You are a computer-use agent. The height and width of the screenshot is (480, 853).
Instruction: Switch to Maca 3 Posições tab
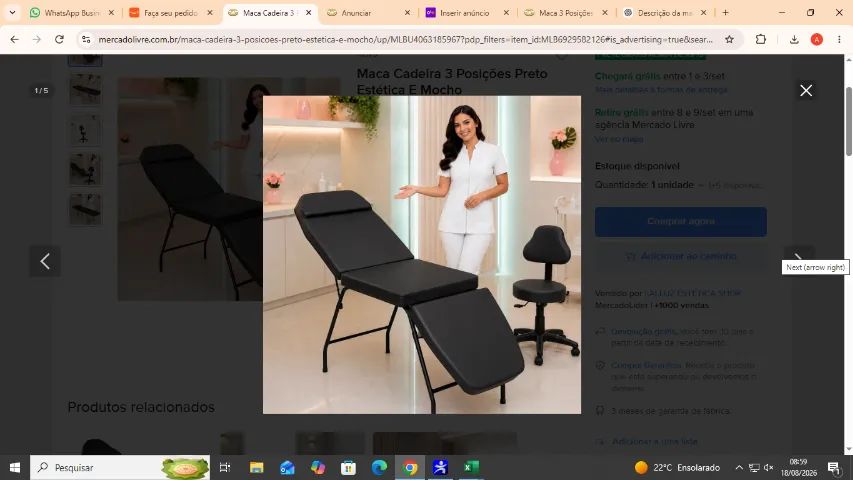(565, 13)
